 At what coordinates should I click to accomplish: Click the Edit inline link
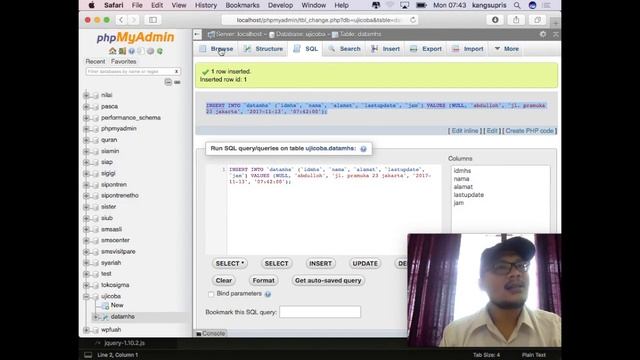click(465, 131)
